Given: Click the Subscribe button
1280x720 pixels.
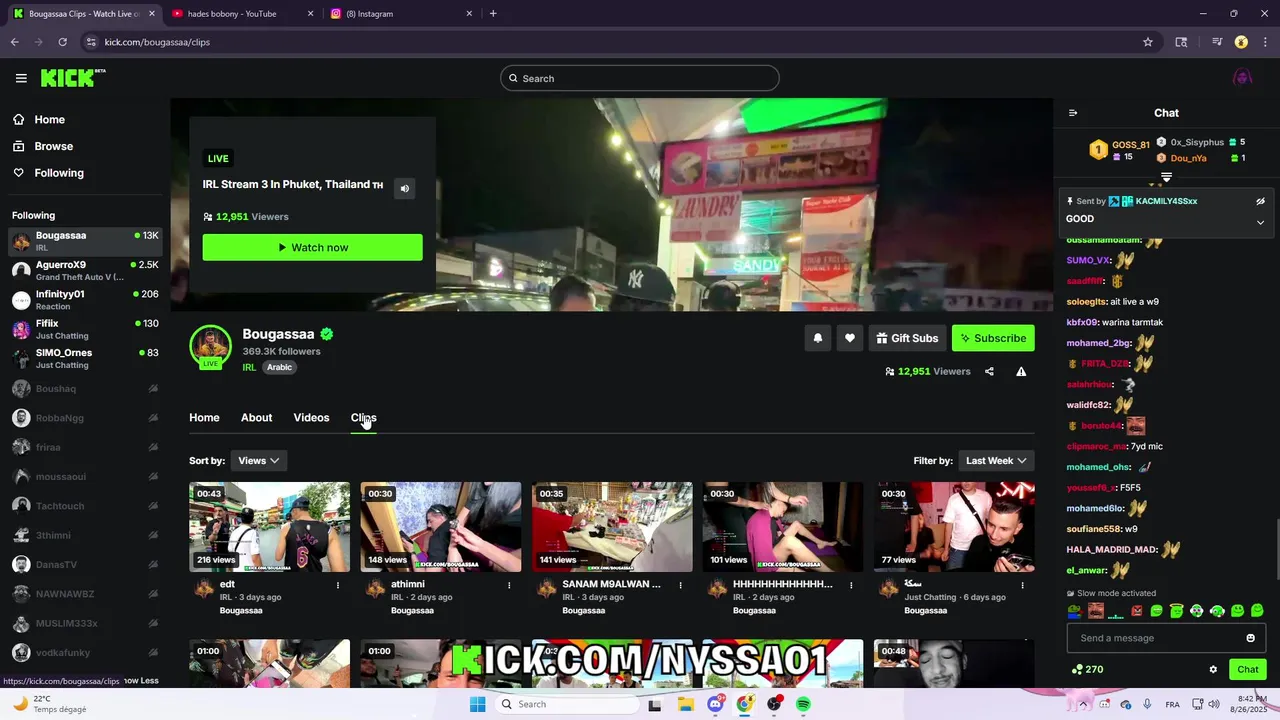Looking at the screenshot, I should (993, 338).
